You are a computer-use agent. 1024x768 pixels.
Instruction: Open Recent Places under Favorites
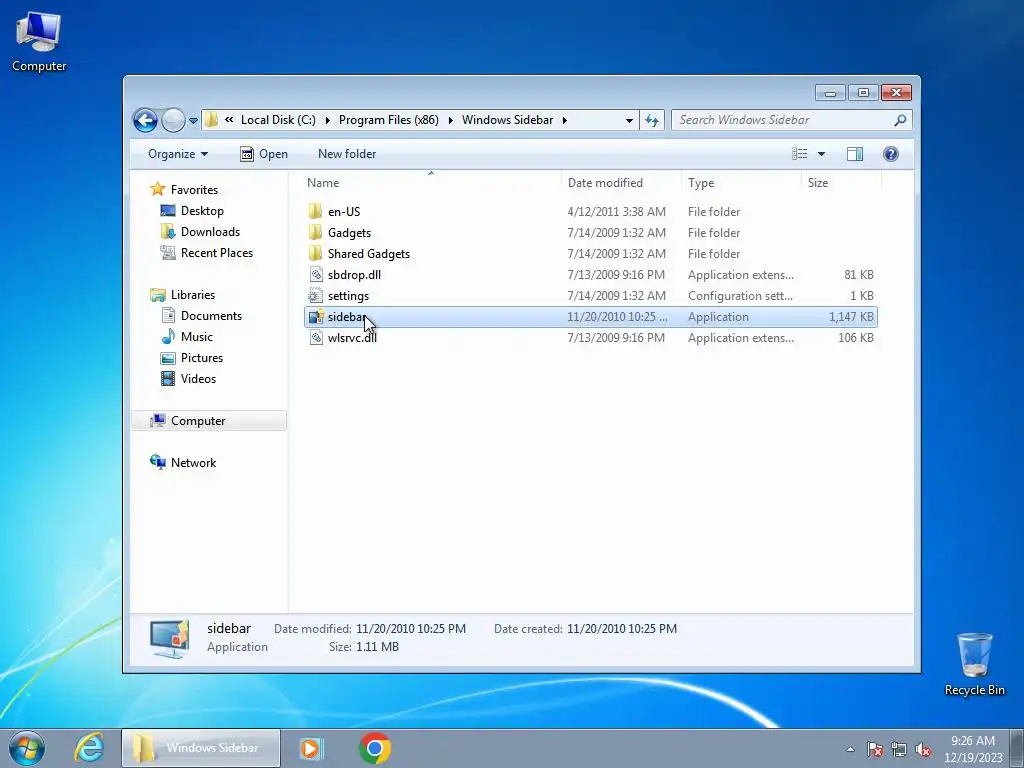point(217,253)
